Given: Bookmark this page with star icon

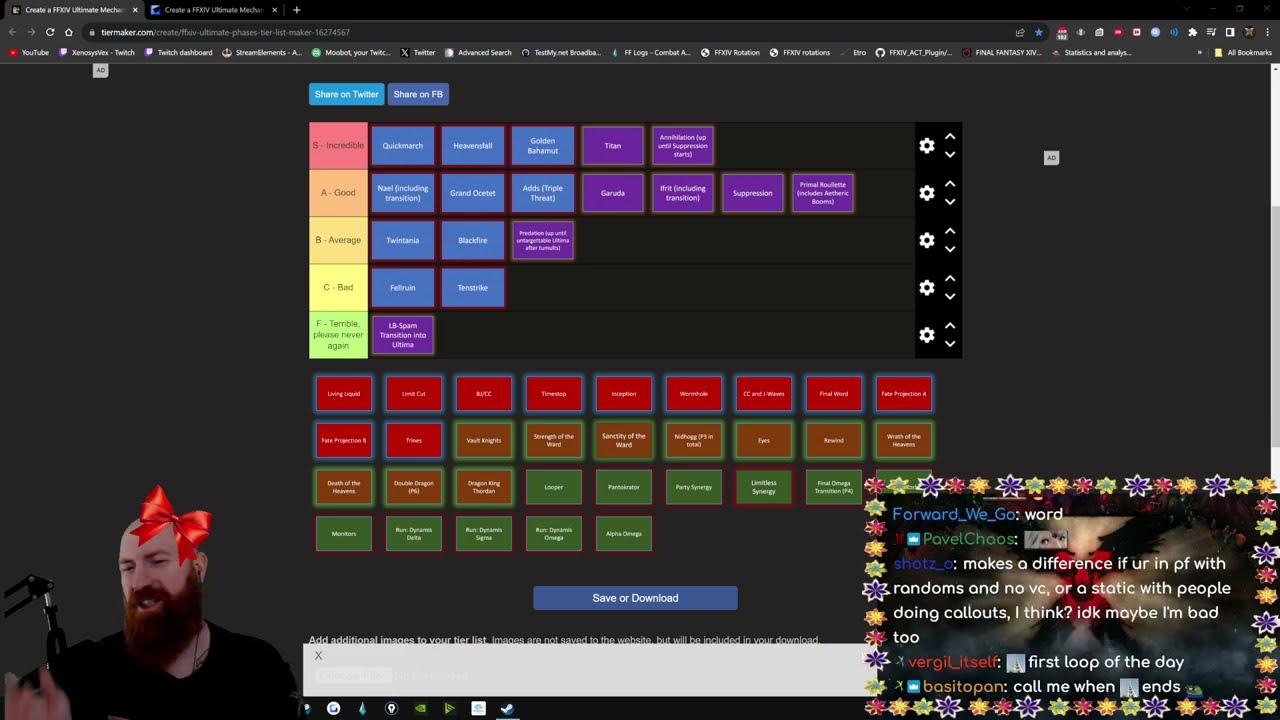Looking at the screenshot, I should 1038,32.
